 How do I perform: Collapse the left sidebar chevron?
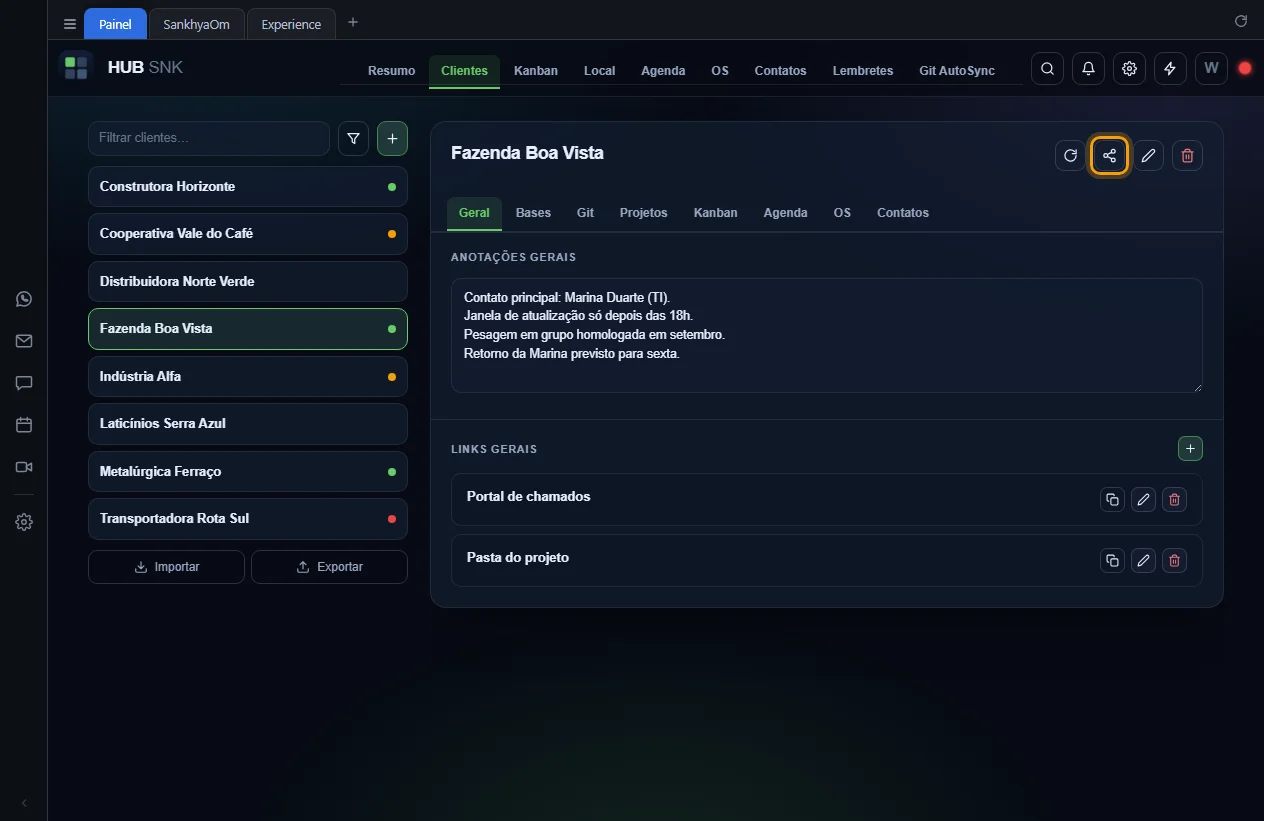click(24, 803)
